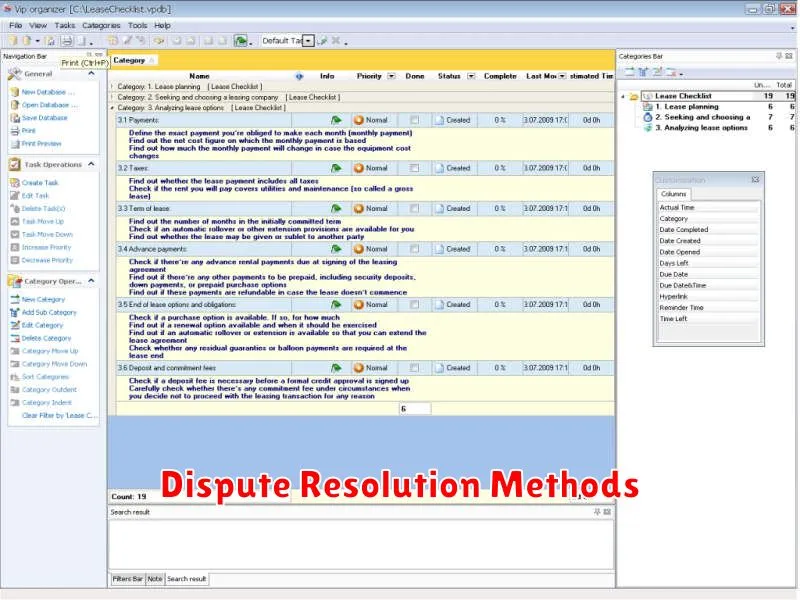
Task: Open the Last Modified column filter dropdown
Action: pos(562,76)
